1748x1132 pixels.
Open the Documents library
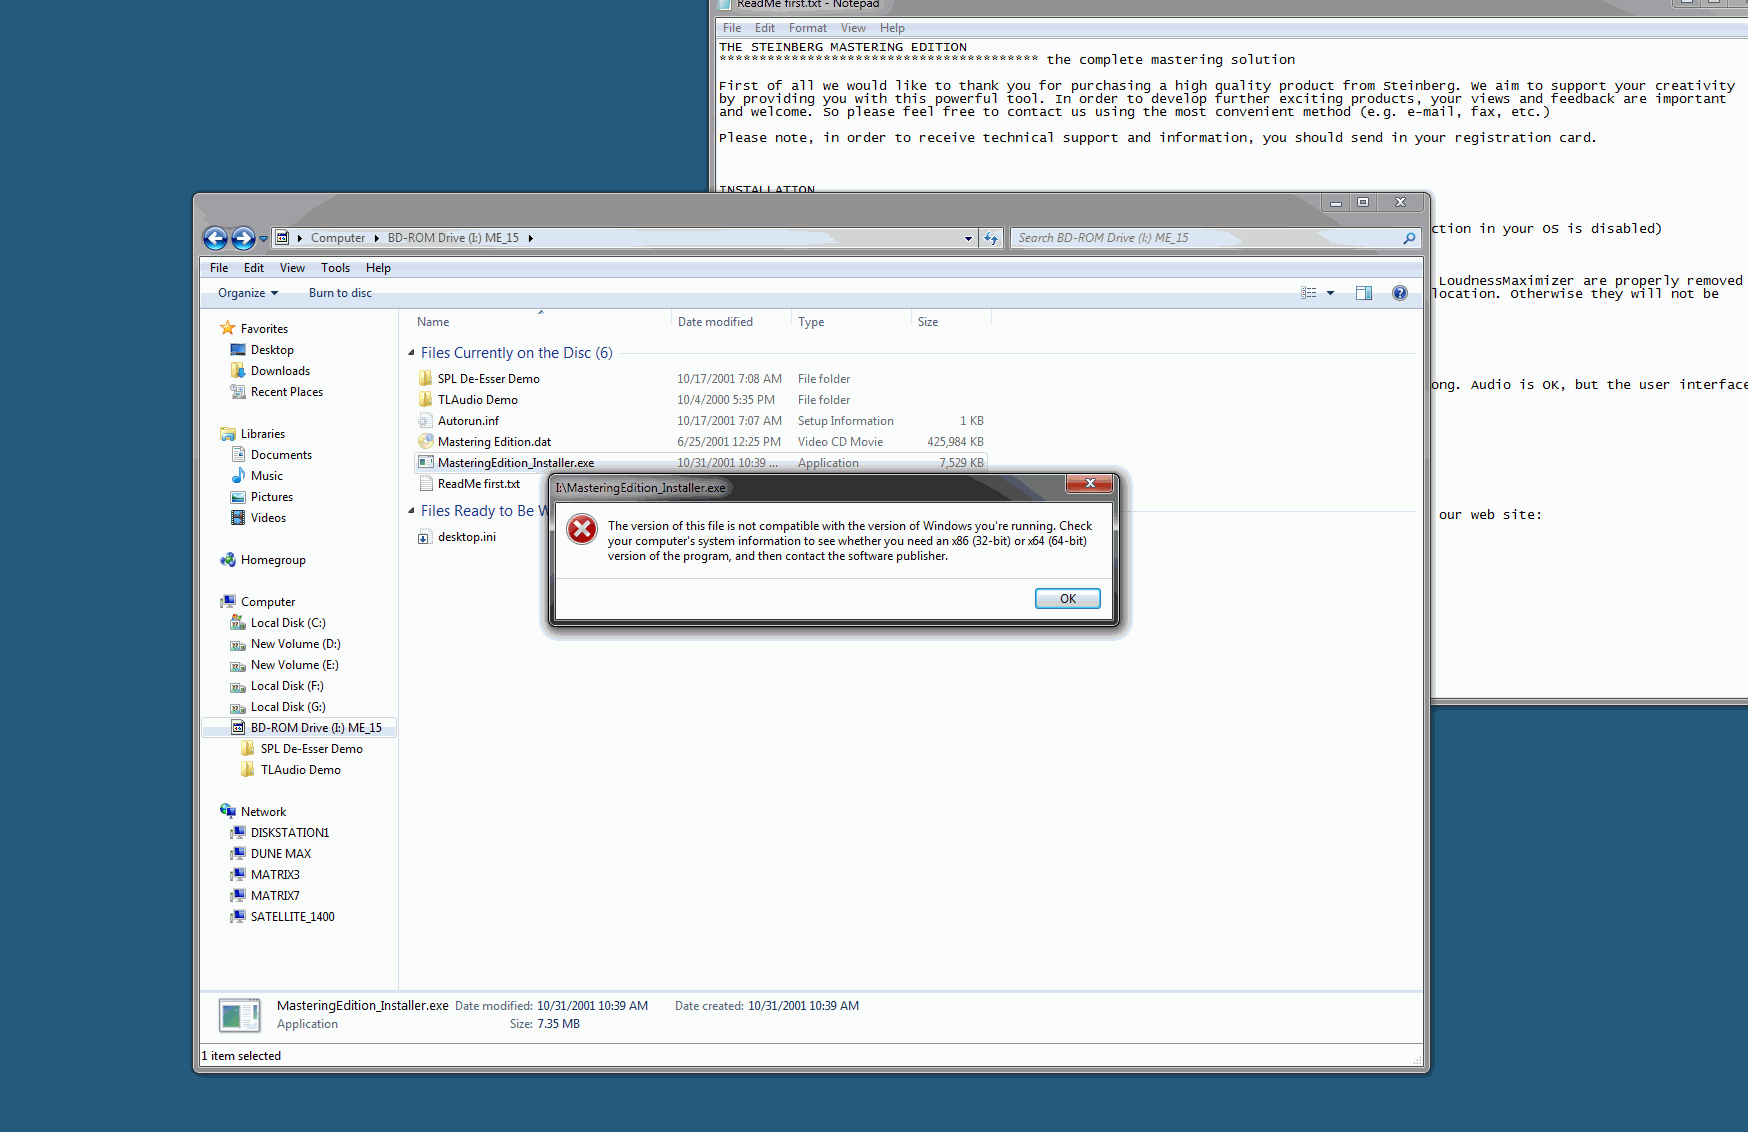coord(271,455)
